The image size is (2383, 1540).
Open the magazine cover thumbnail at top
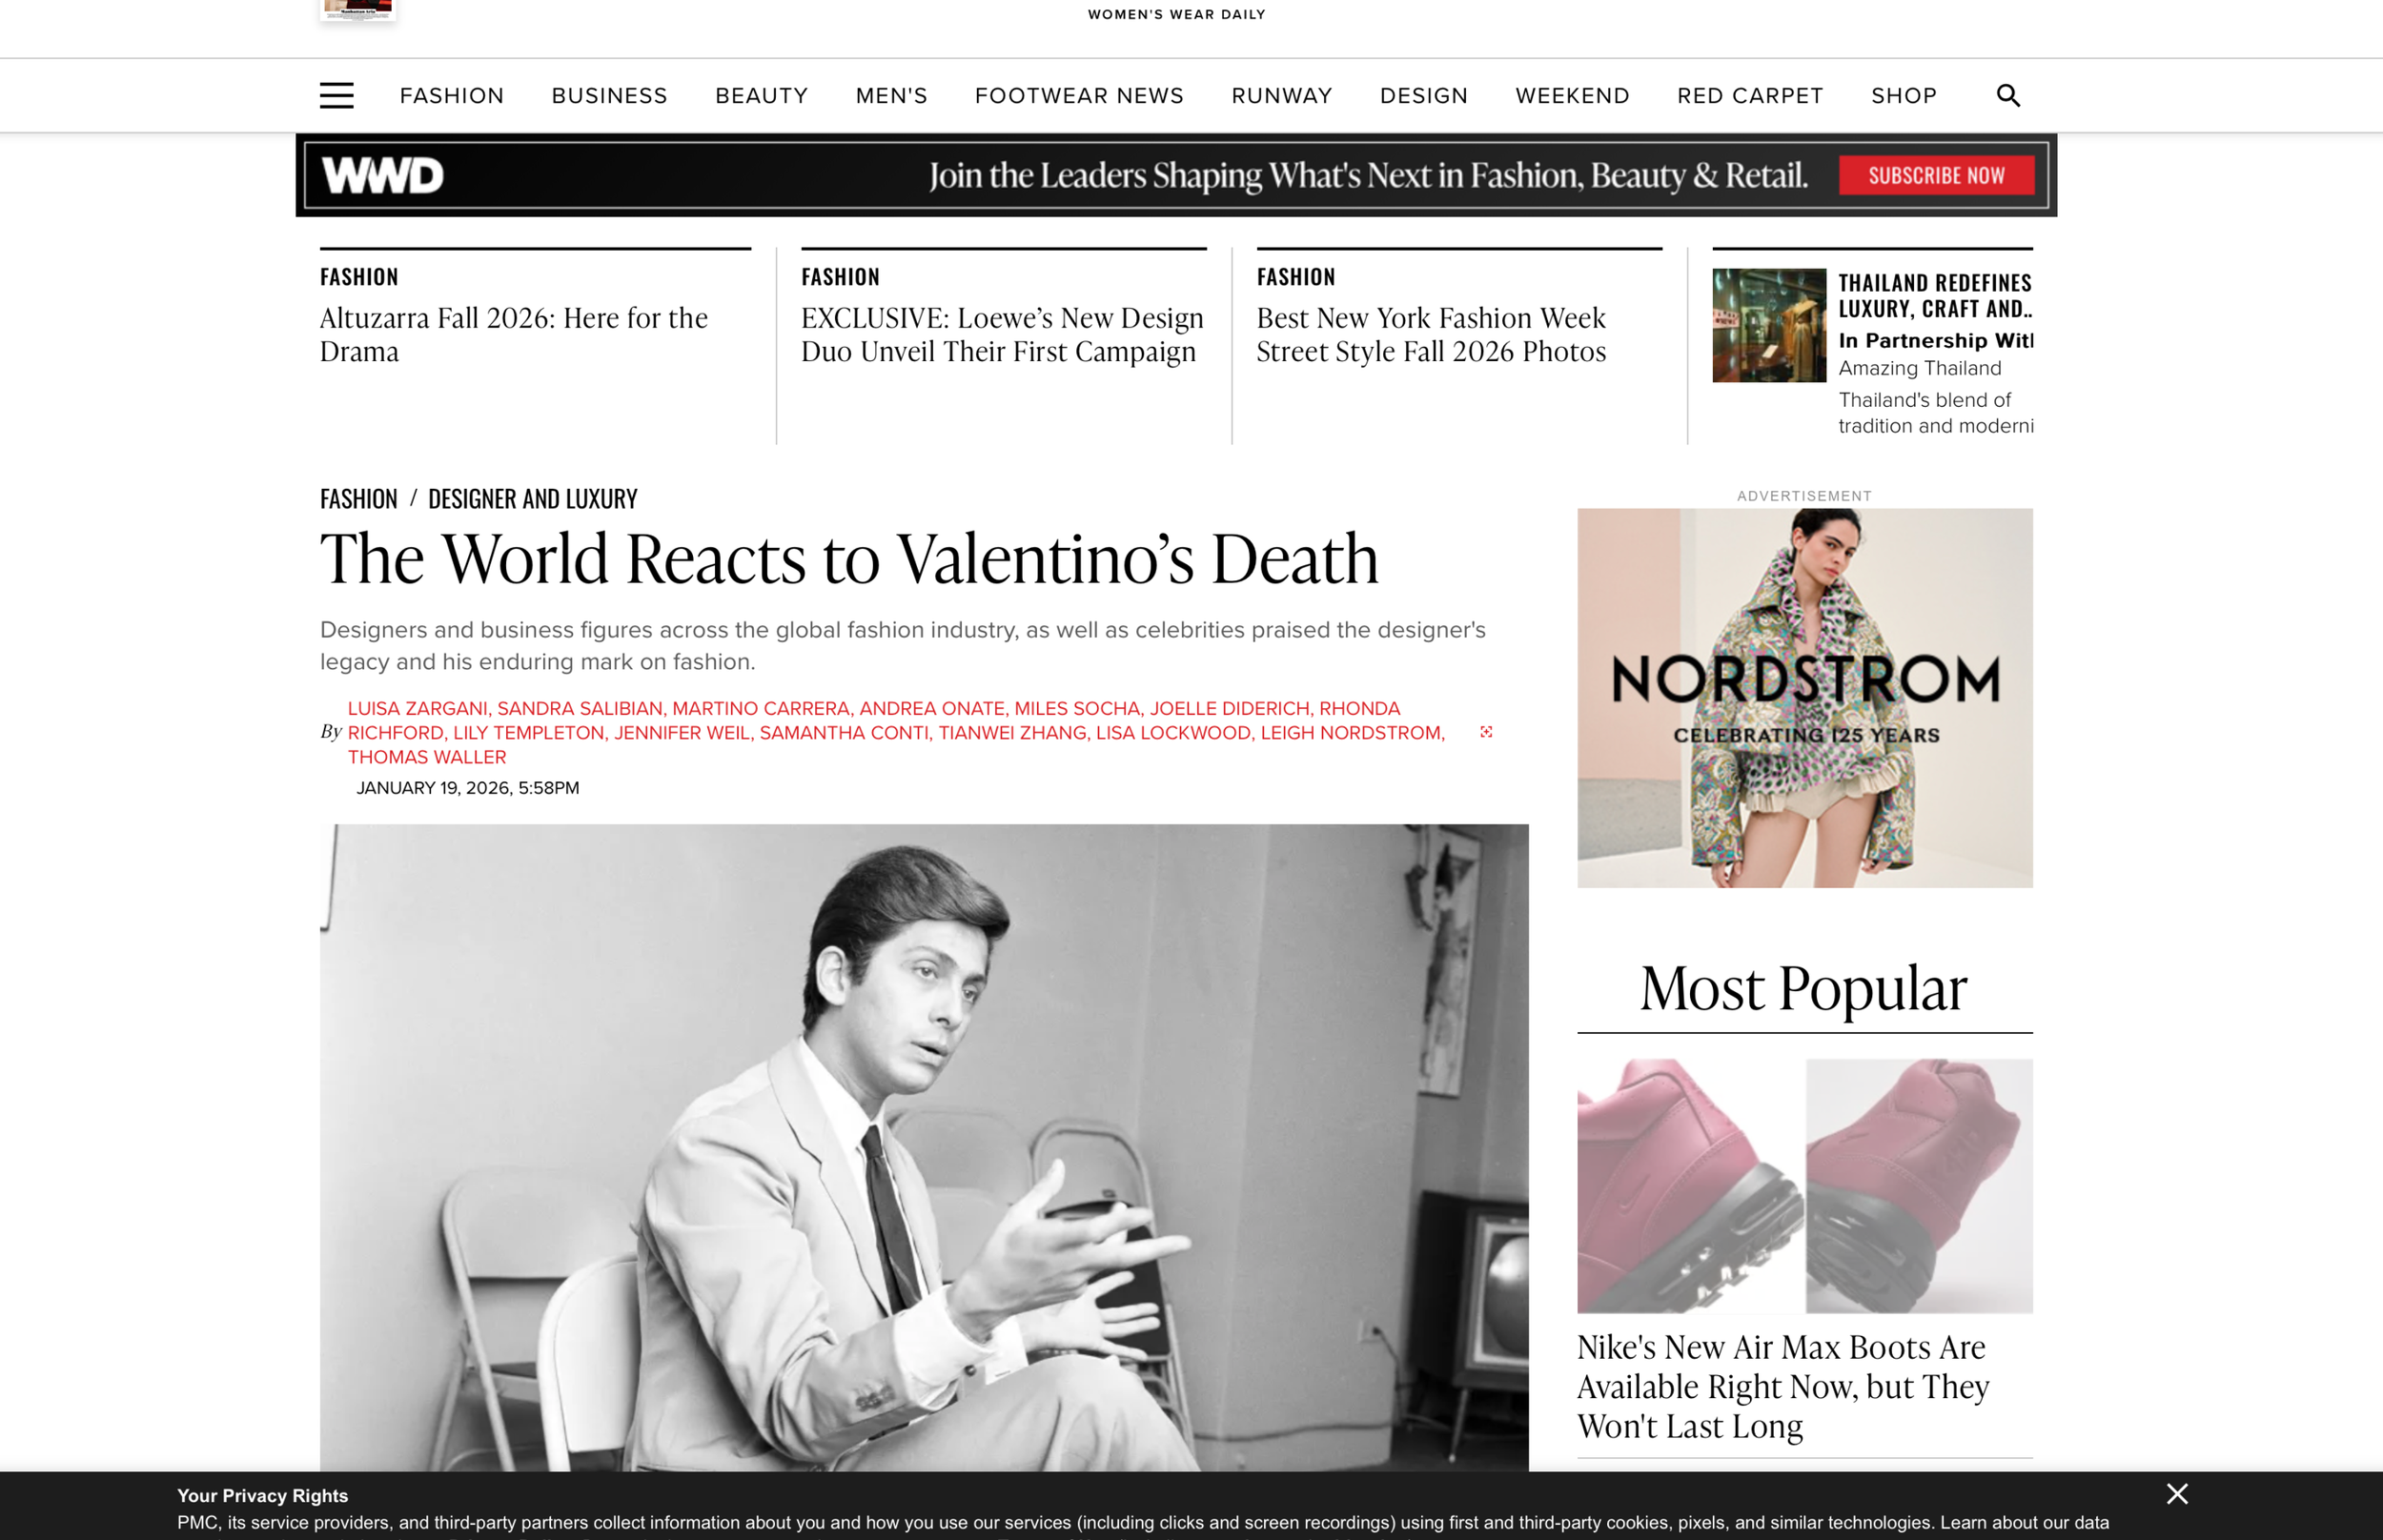pos(357,9)
